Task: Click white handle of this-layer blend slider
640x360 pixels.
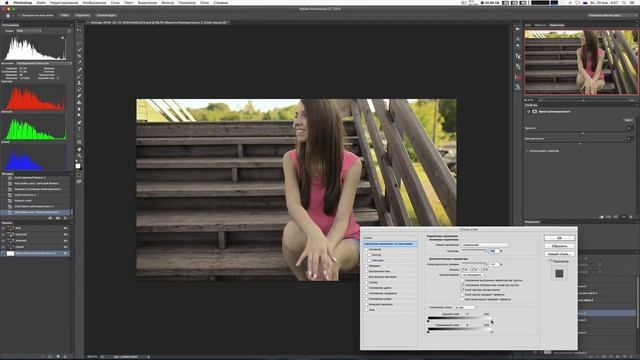Action: pos(491,321)
